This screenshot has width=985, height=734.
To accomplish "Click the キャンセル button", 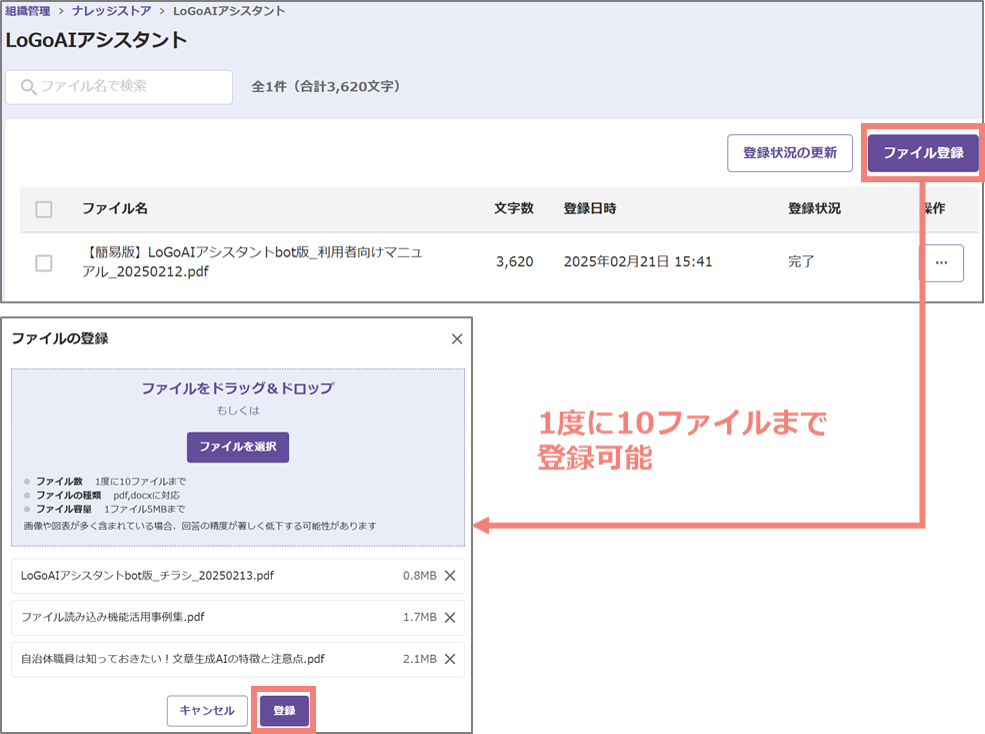I will point(207,711).
